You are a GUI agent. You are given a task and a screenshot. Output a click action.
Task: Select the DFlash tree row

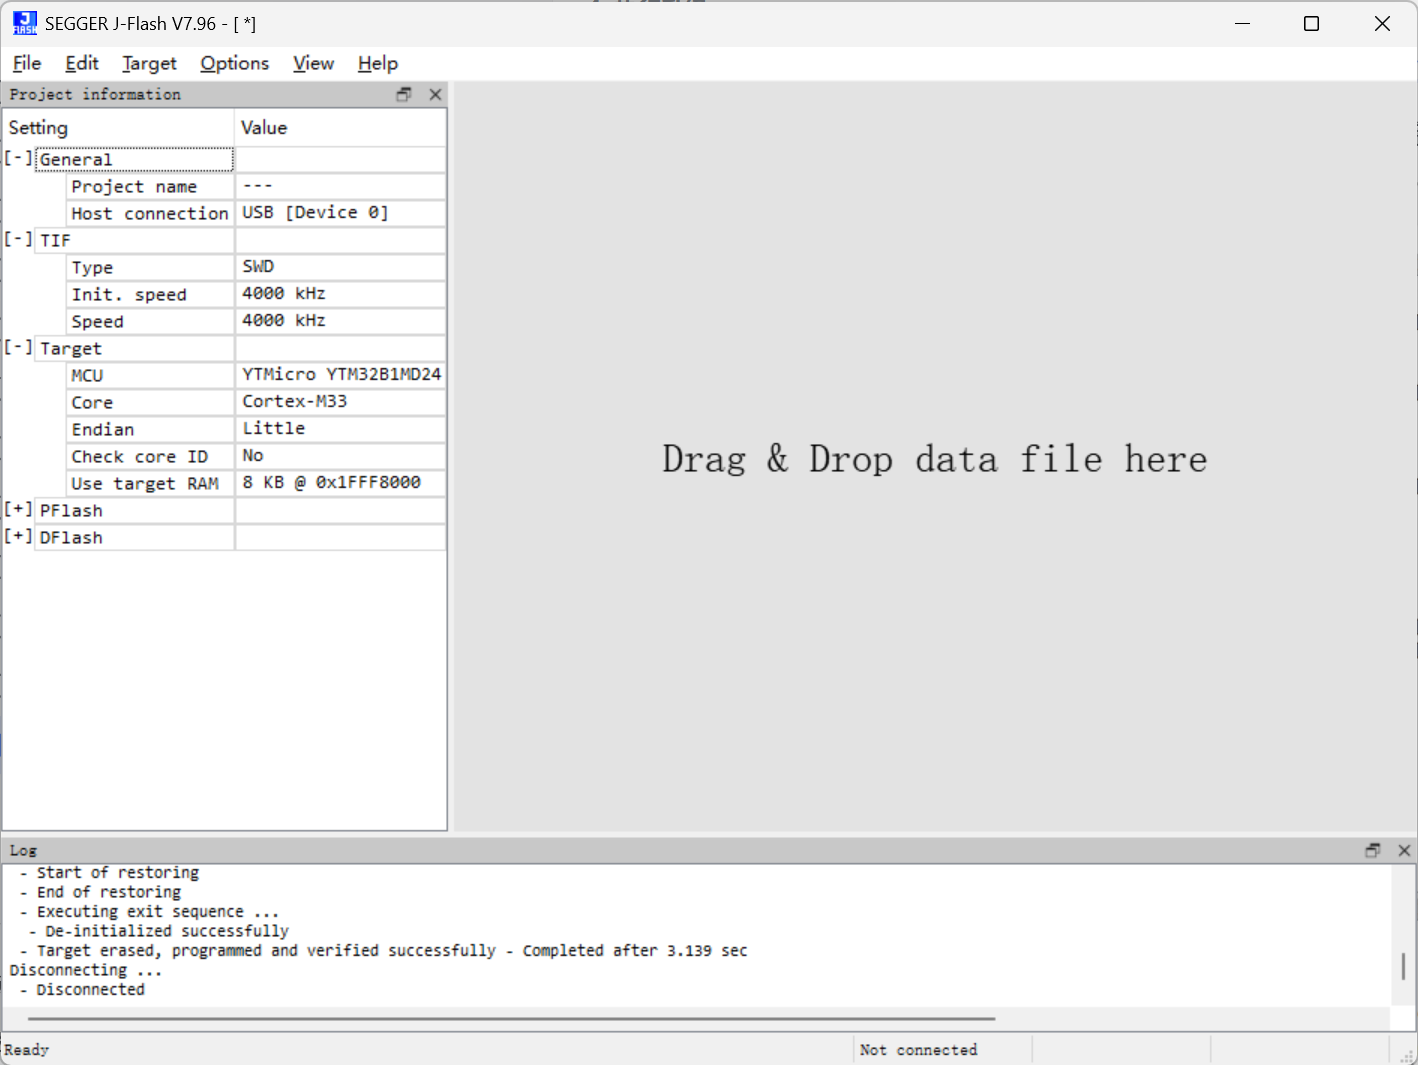click(x=134, y=537)
